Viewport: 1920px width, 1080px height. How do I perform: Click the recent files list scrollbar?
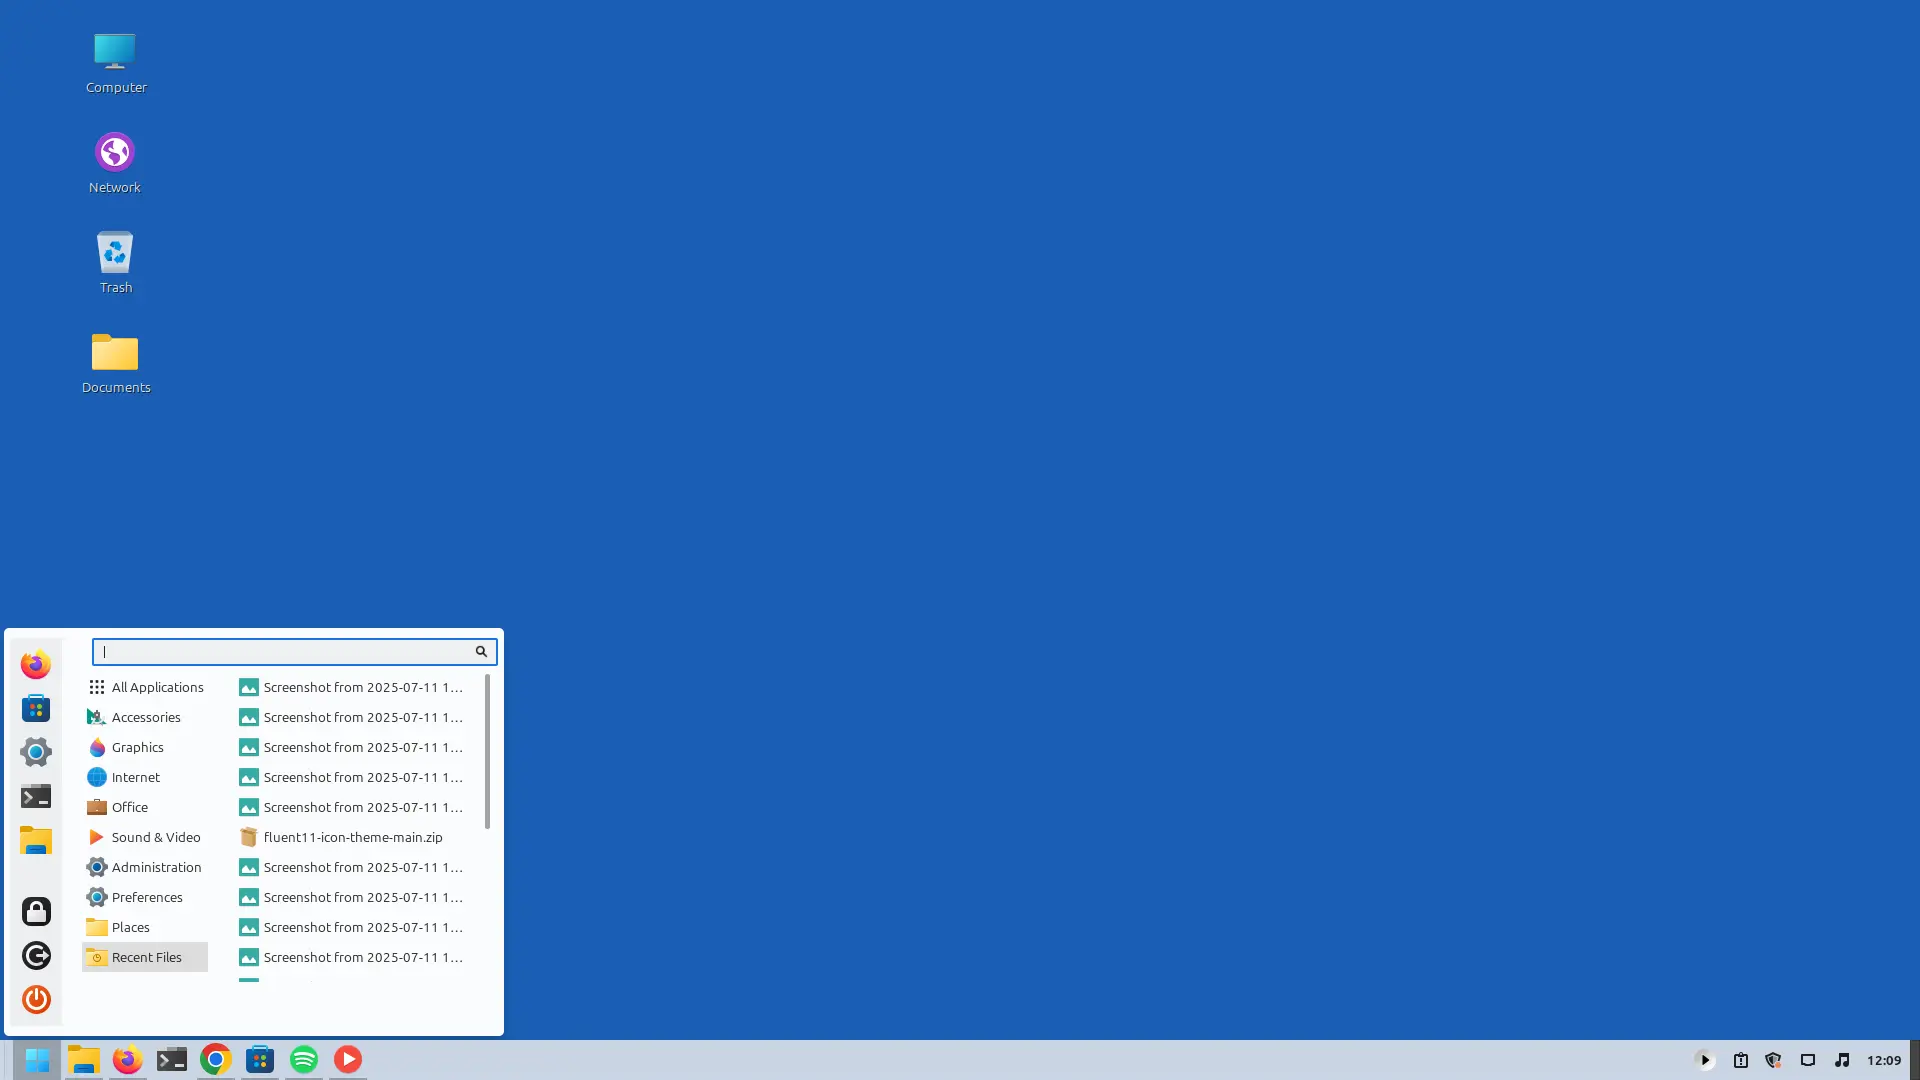487,752
